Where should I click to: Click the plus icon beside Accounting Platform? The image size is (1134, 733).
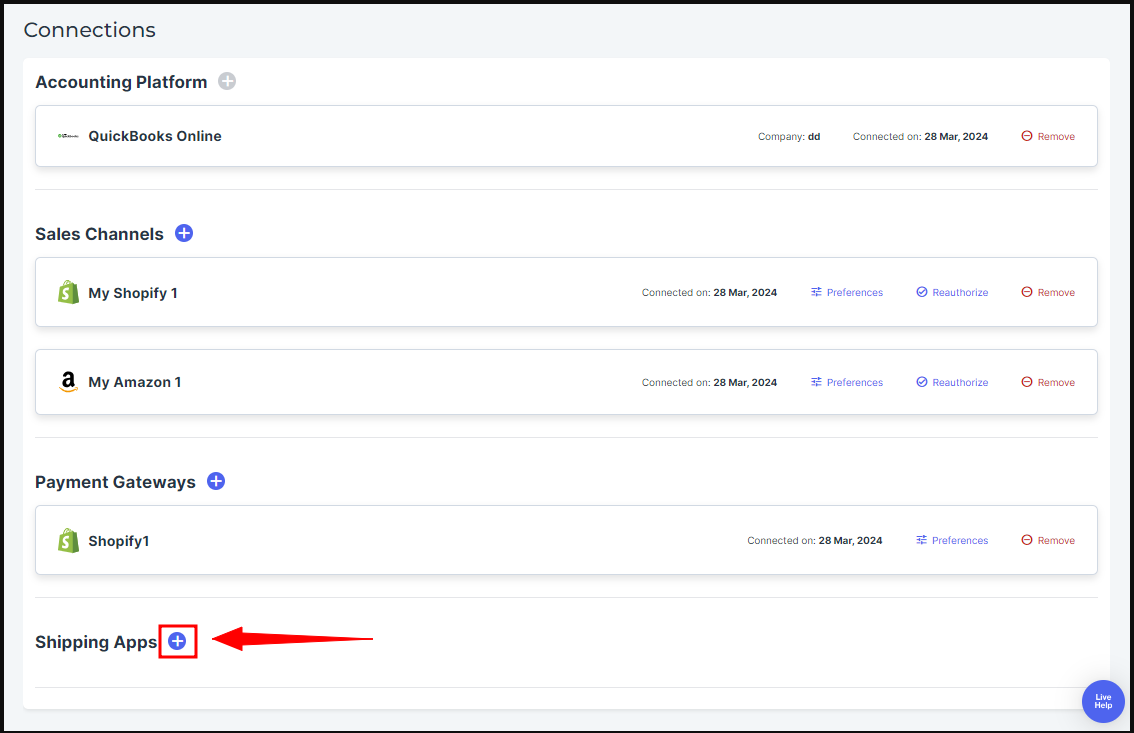[x=227, y=82]
